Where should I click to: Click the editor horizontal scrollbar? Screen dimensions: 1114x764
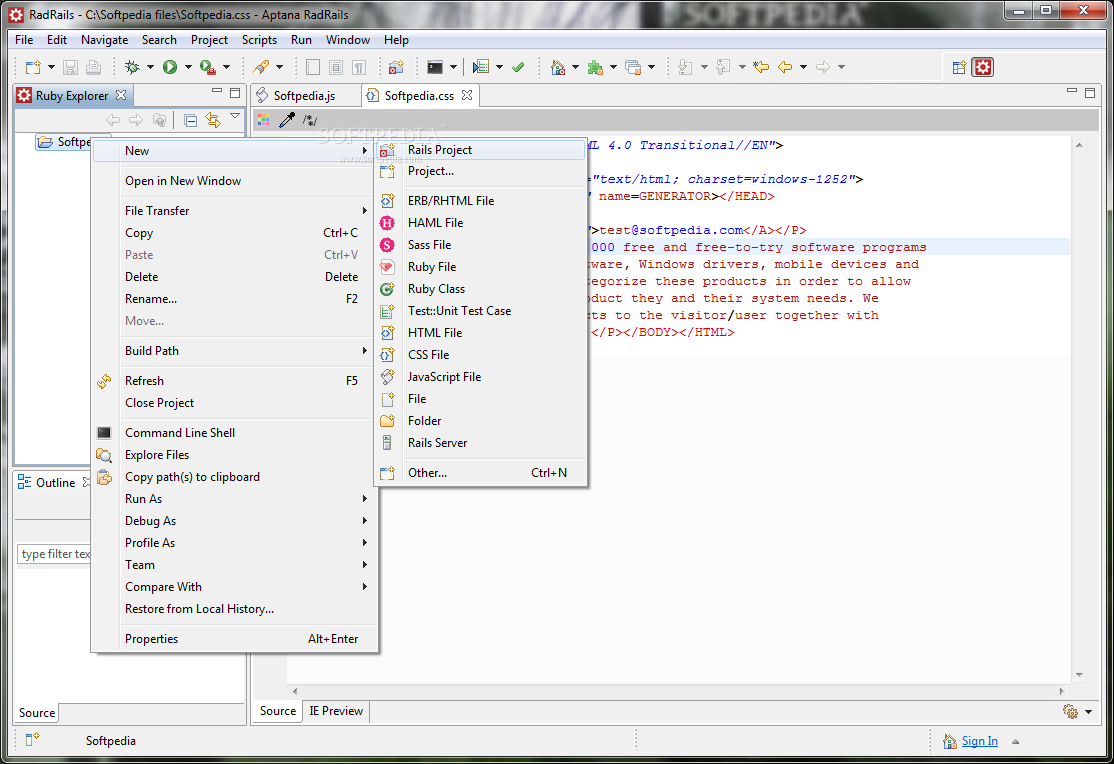click(678, 691)
